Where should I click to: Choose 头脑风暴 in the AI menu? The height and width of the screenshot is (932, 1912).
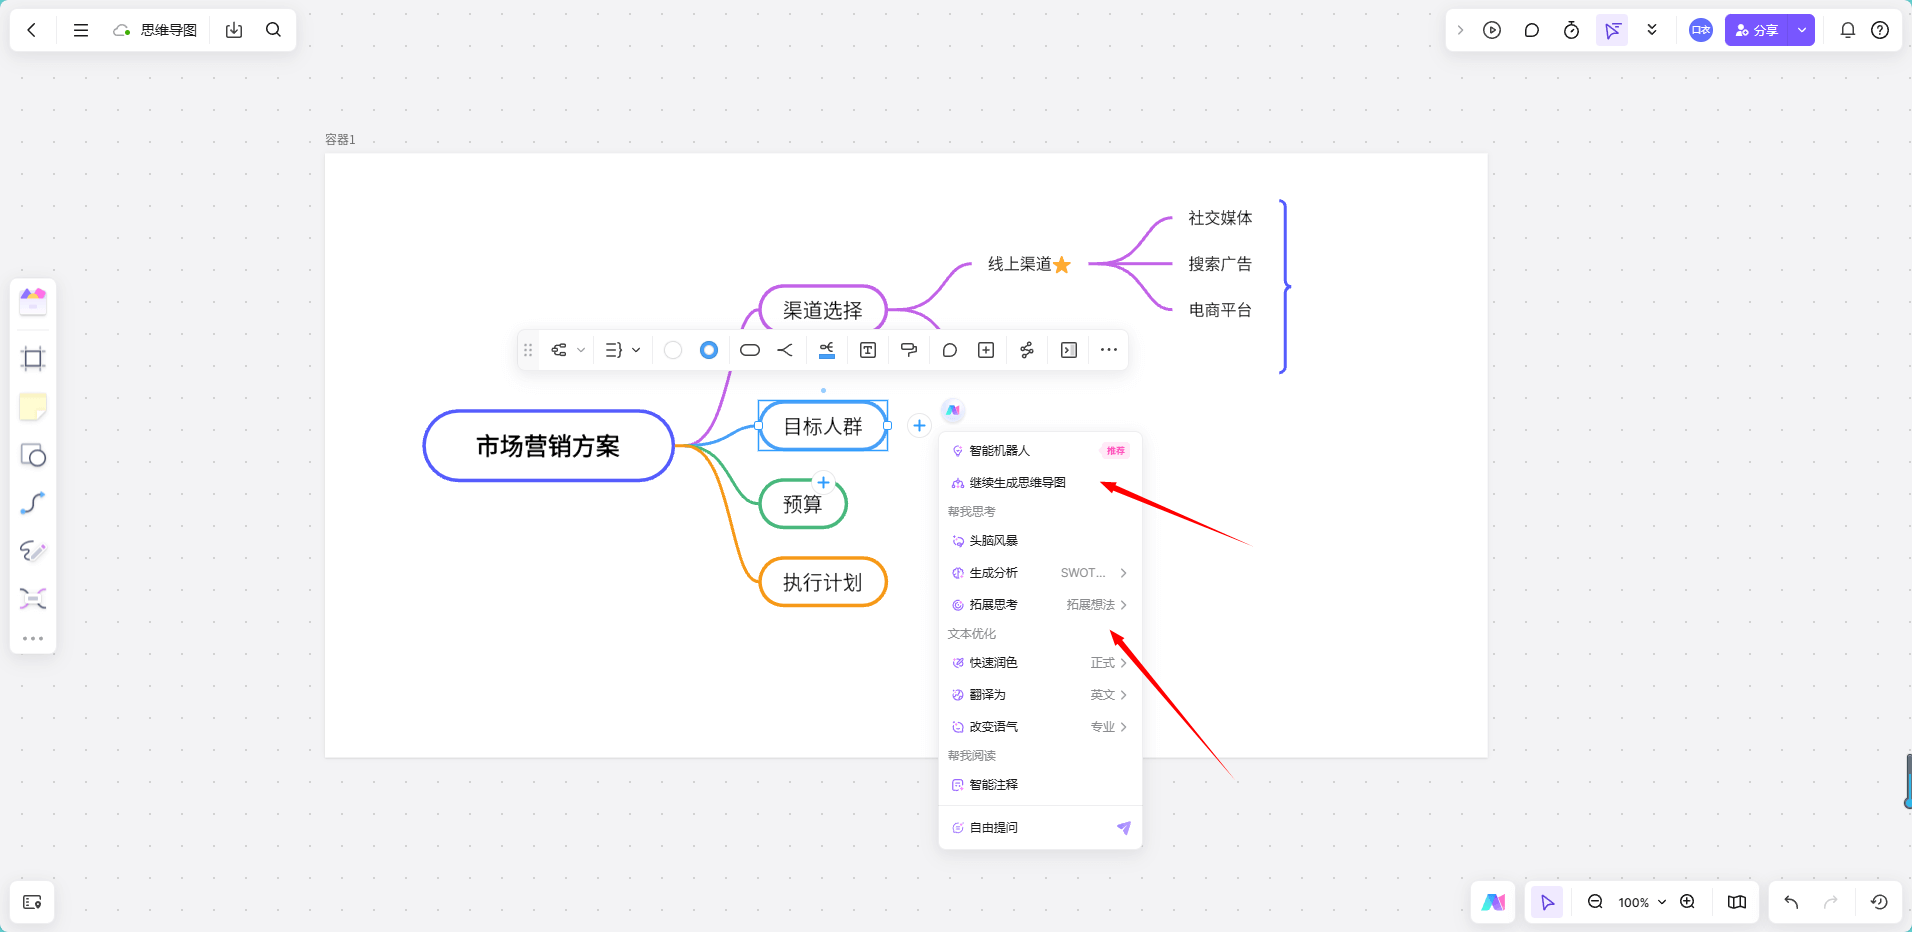pos(993,541)
